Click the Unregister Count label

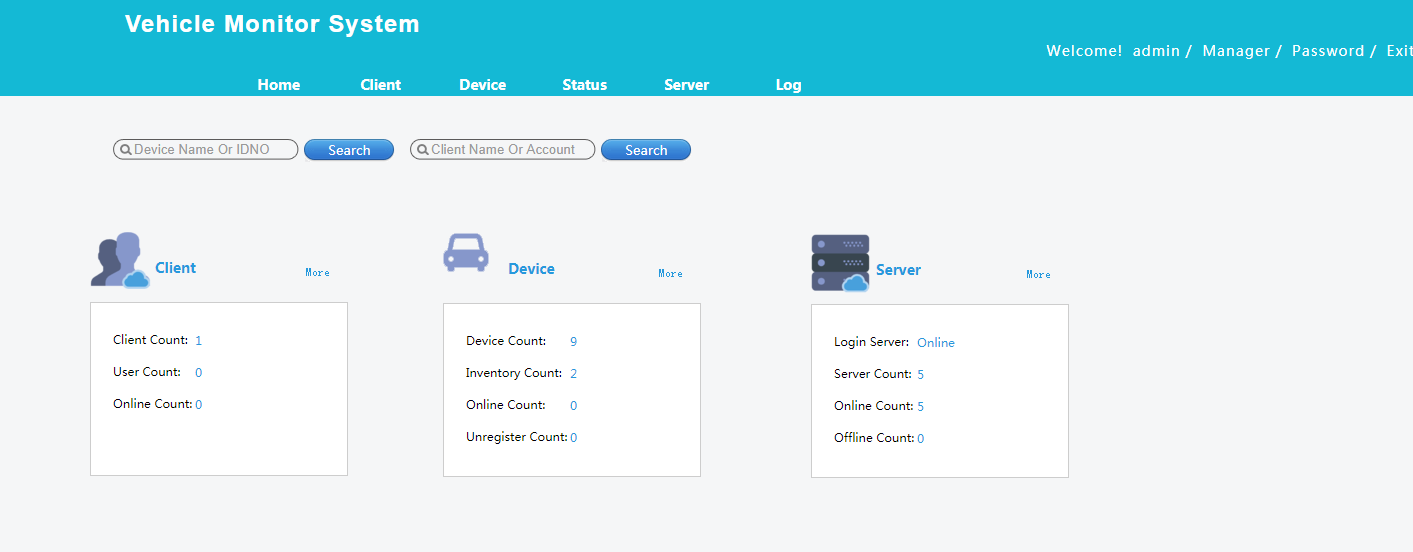pyautogui.click(x=517, y=437)
